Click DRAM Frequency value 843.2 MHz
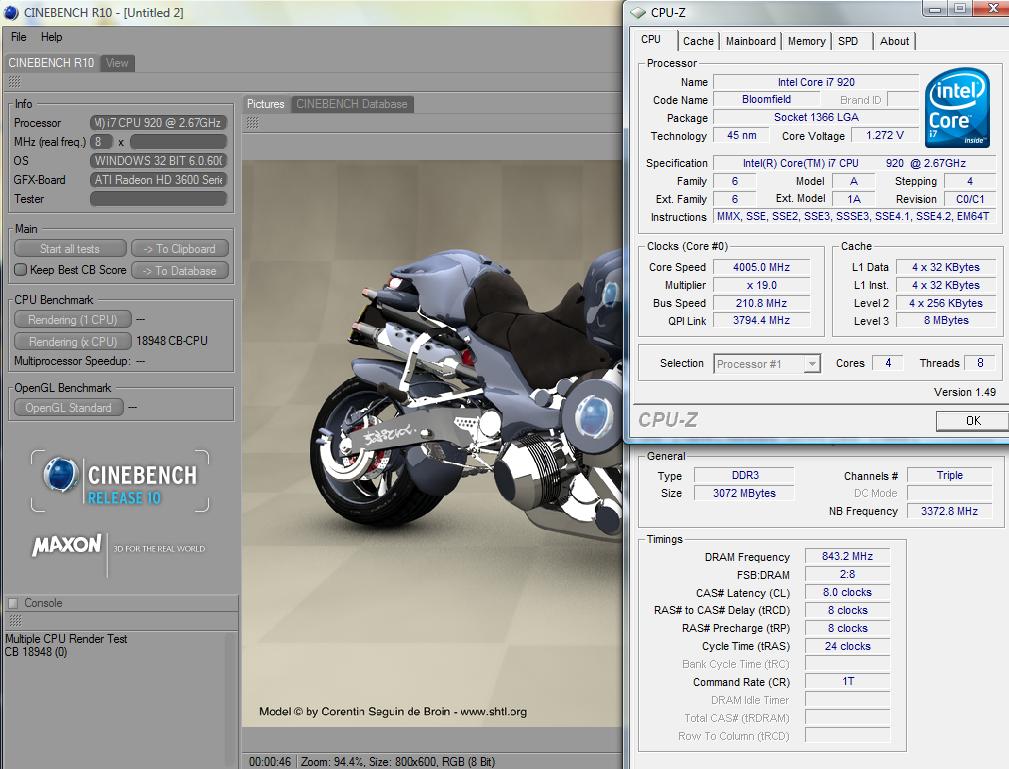 847,556
